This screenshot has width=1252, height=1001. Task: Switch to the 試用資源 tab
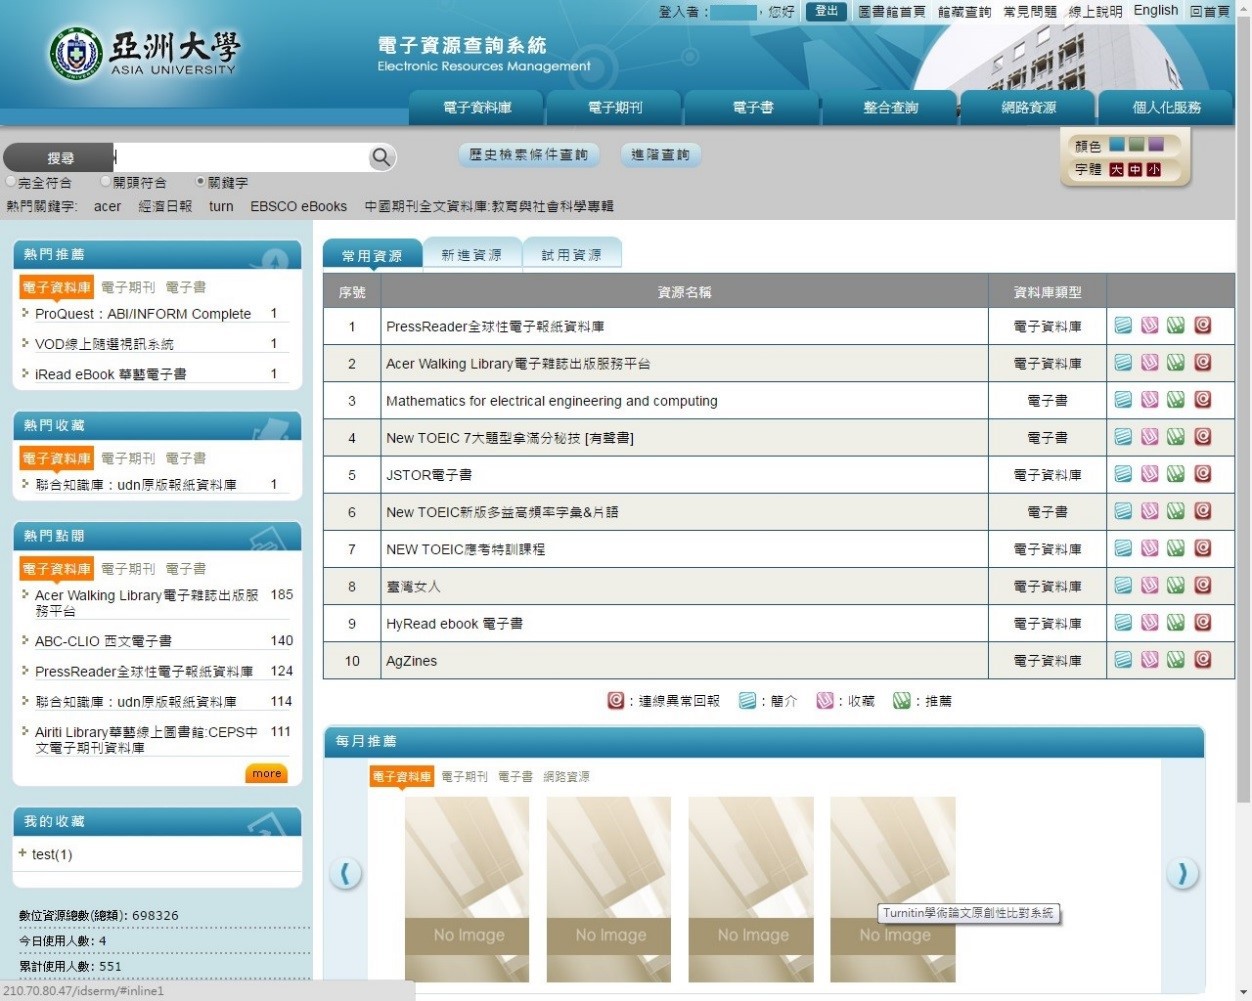coord(571,255)
